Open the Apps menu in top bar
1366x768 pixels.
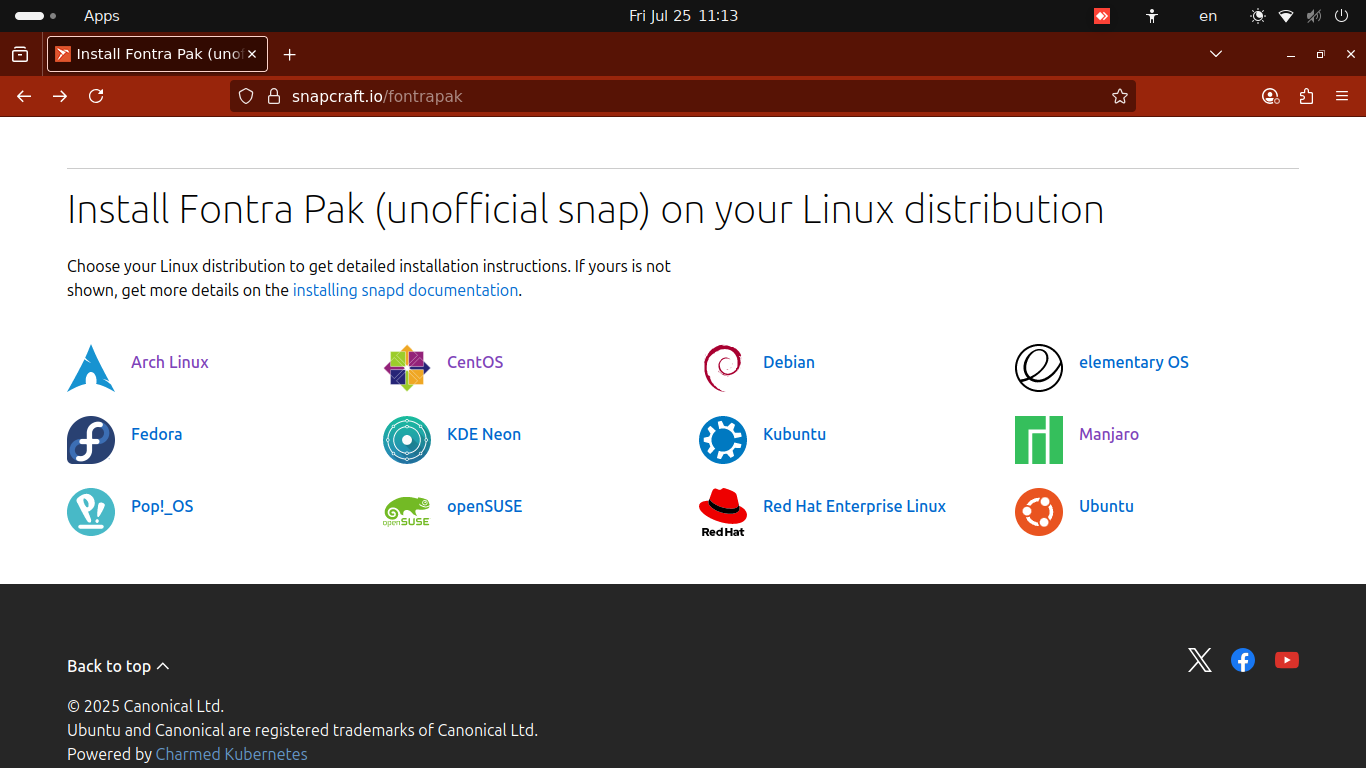coord(101,16)
